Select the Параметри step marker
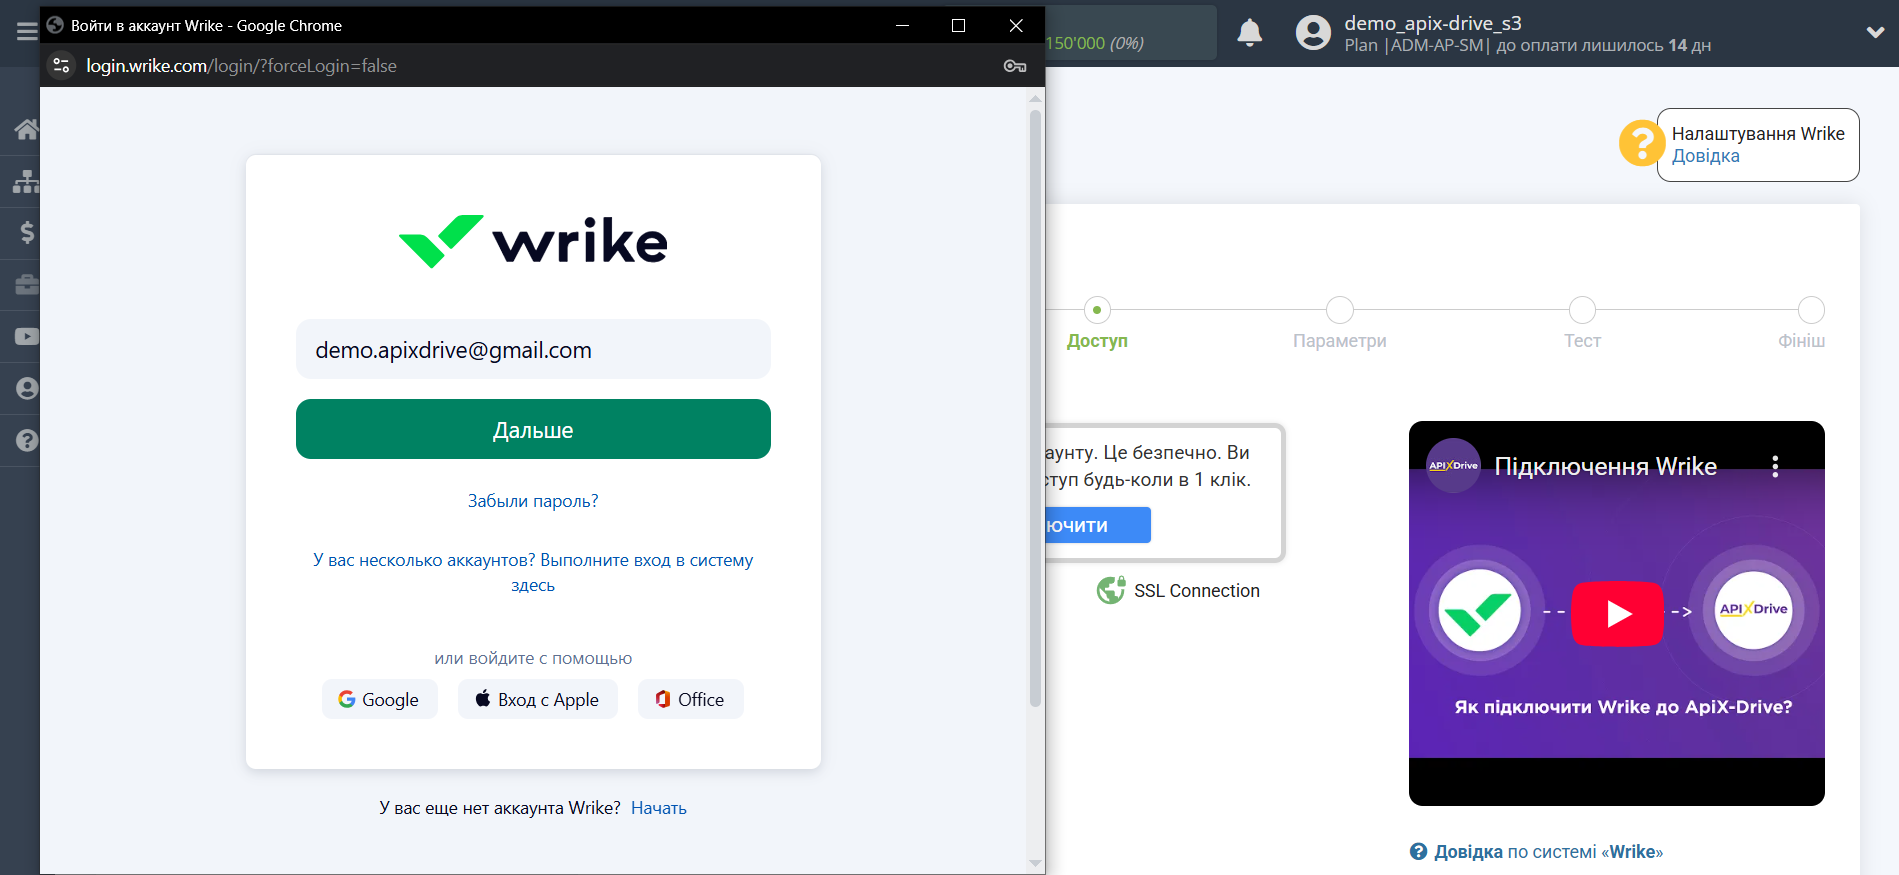Image resolution: width=1899 pixels, height=875 pixels. pyautogui.click(x=1340, y=310)
